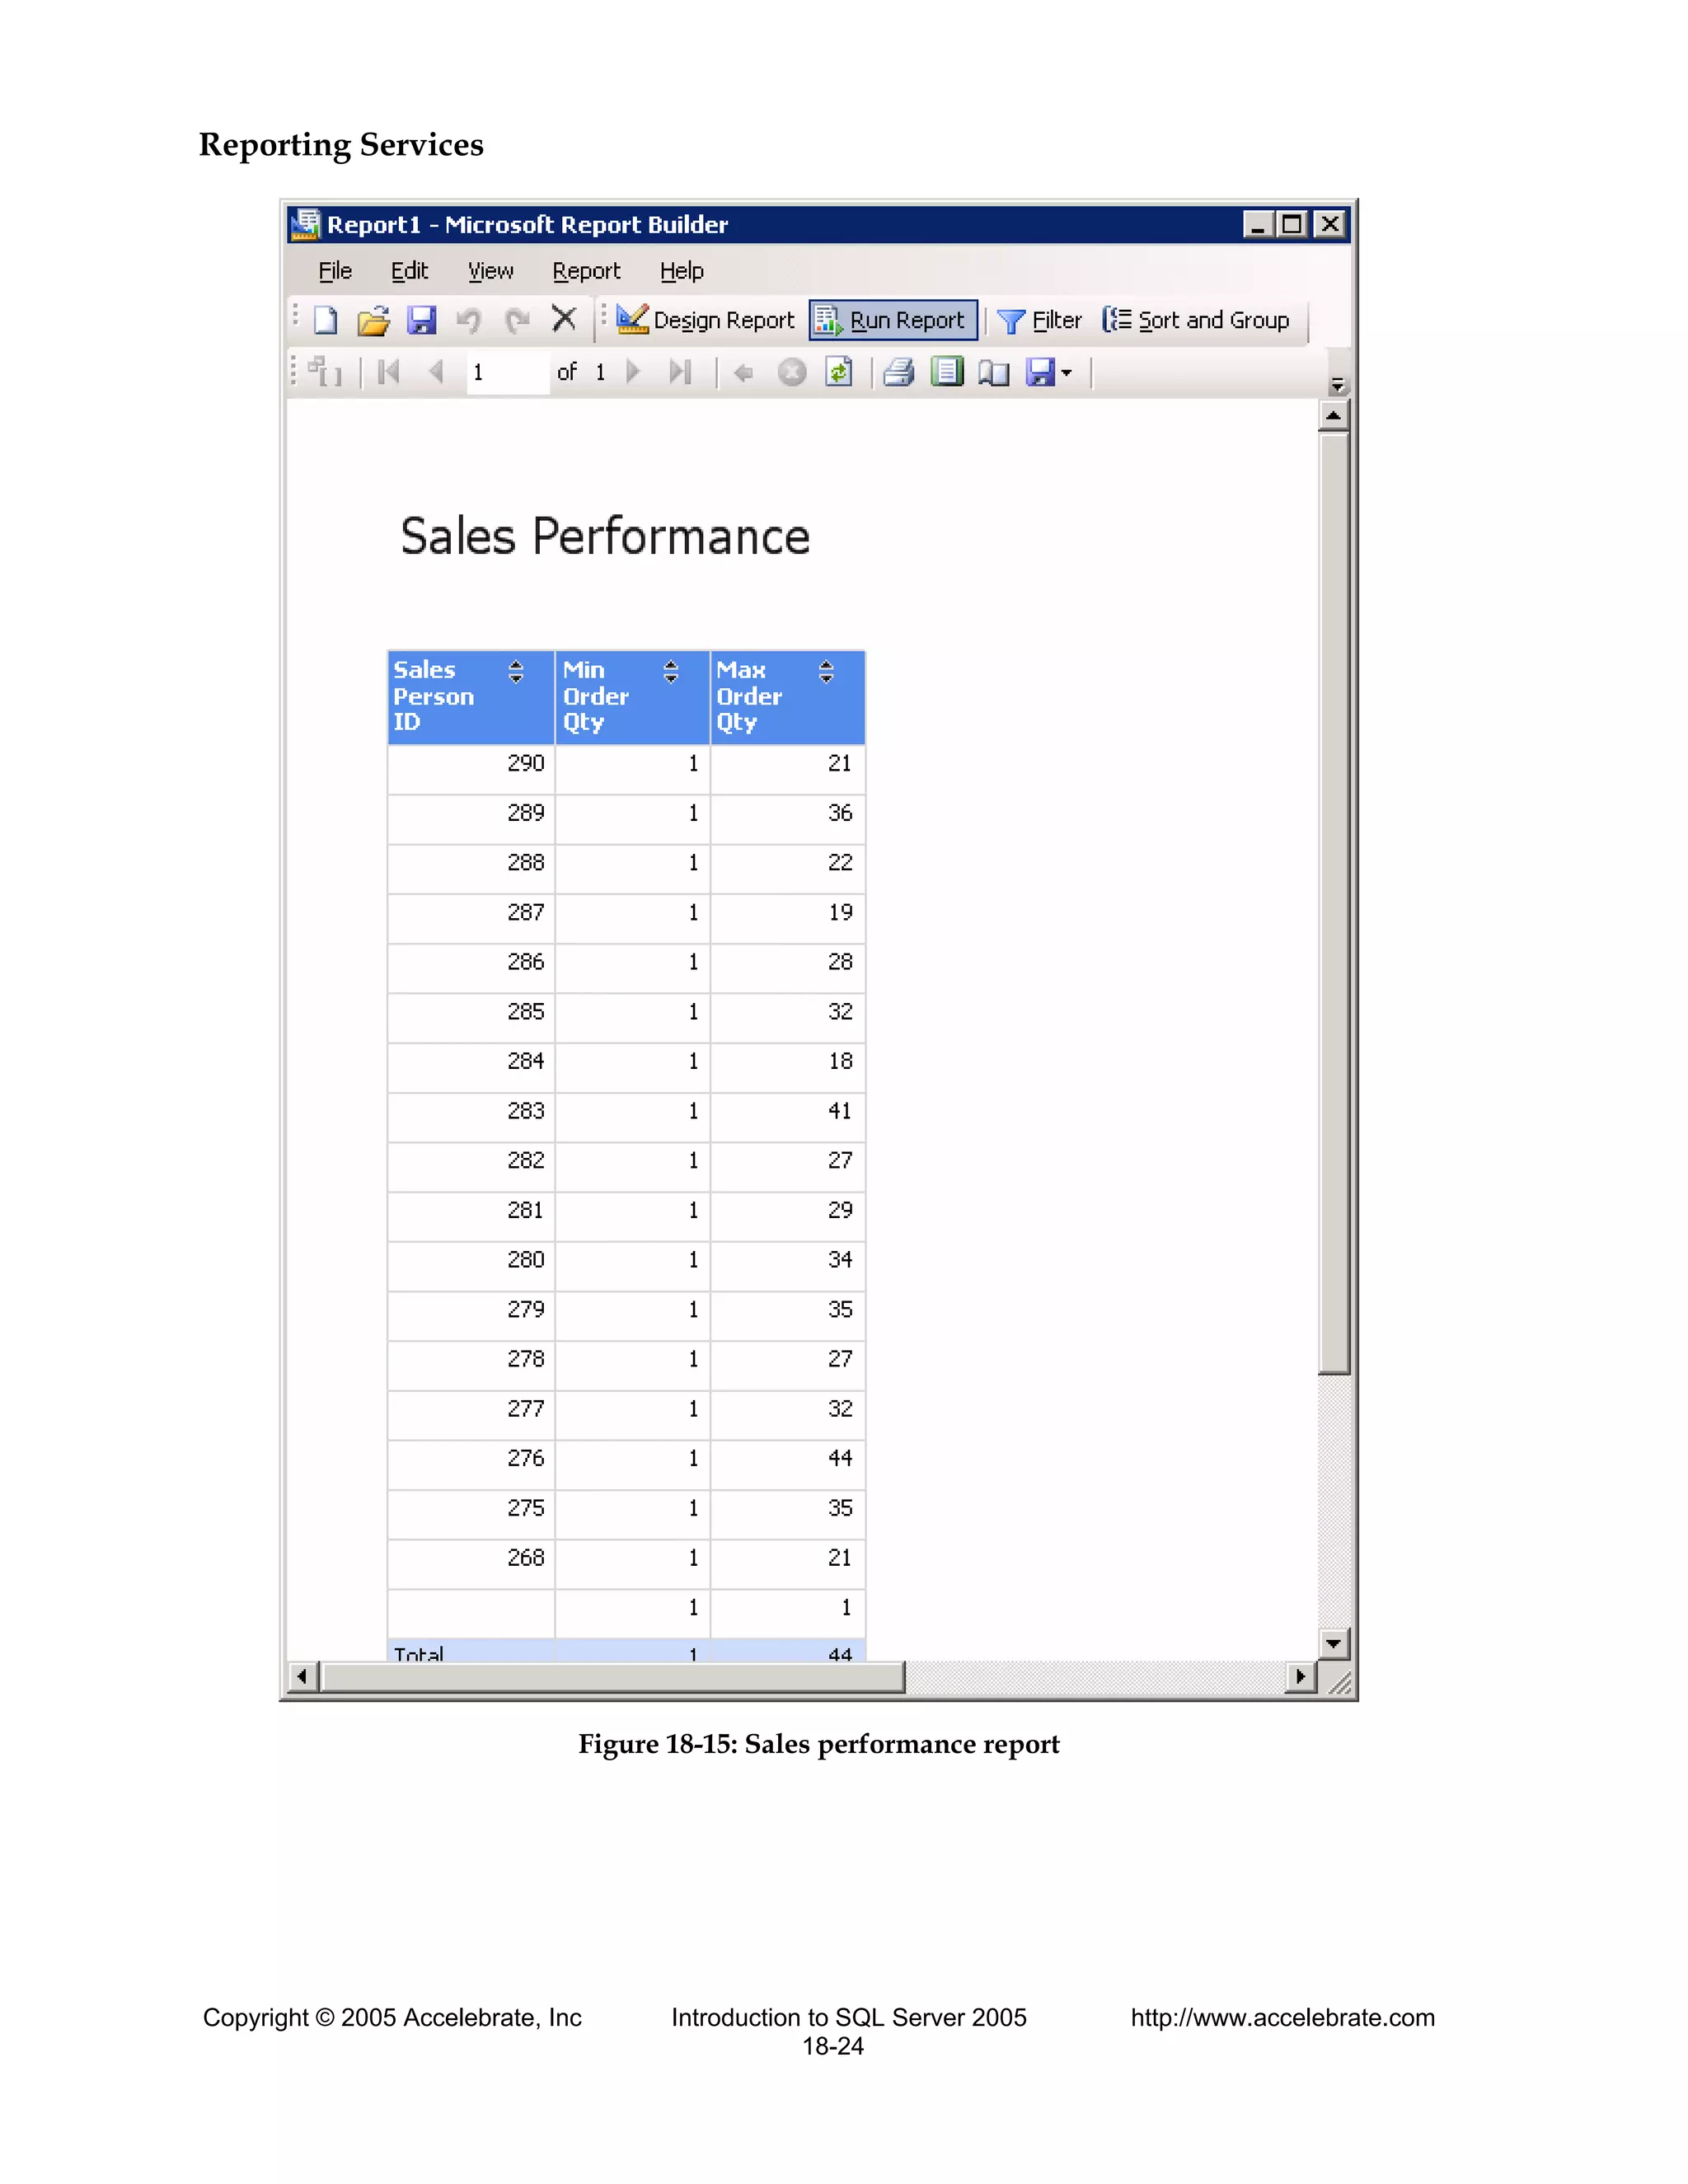This screenshot has width=1688, height=2184.
Task: Open the Filter tool
Action: click(1040, 320)
